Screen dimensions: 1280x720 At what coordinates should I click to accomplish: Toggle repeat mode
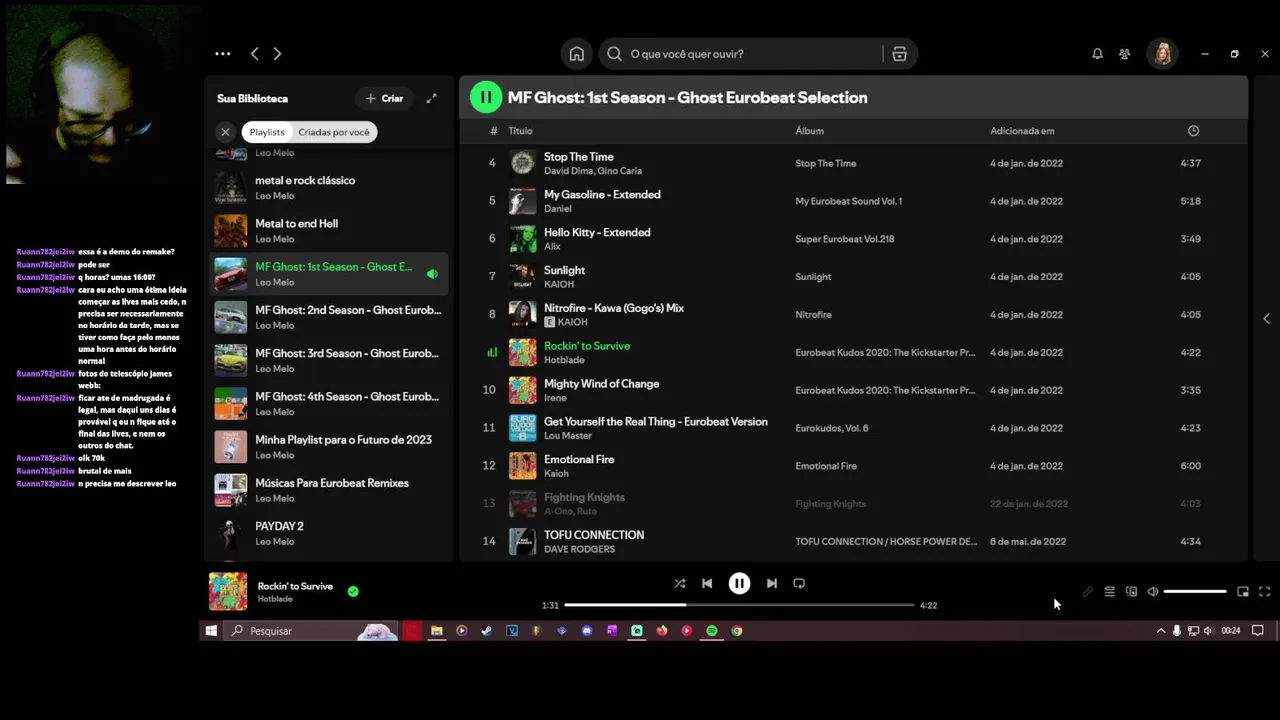click(x=799, y=583)
